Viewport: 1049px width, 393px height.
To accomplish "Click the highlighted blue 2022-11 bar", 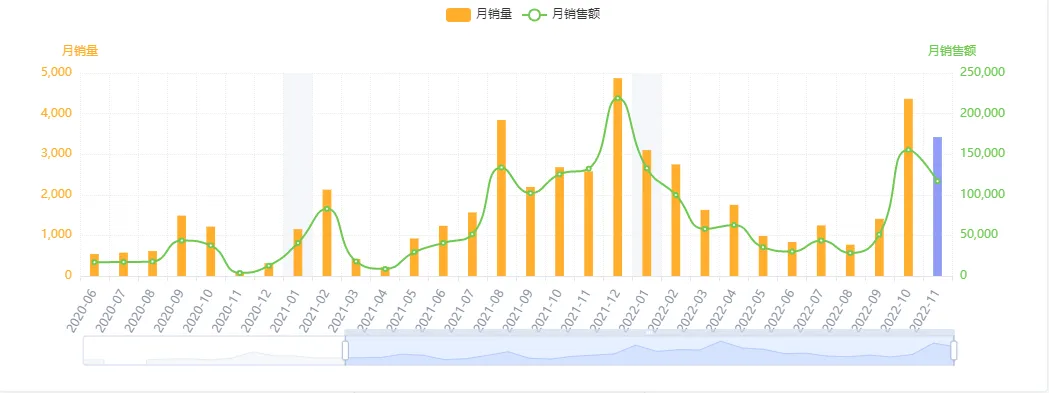I will pos(937,206).
